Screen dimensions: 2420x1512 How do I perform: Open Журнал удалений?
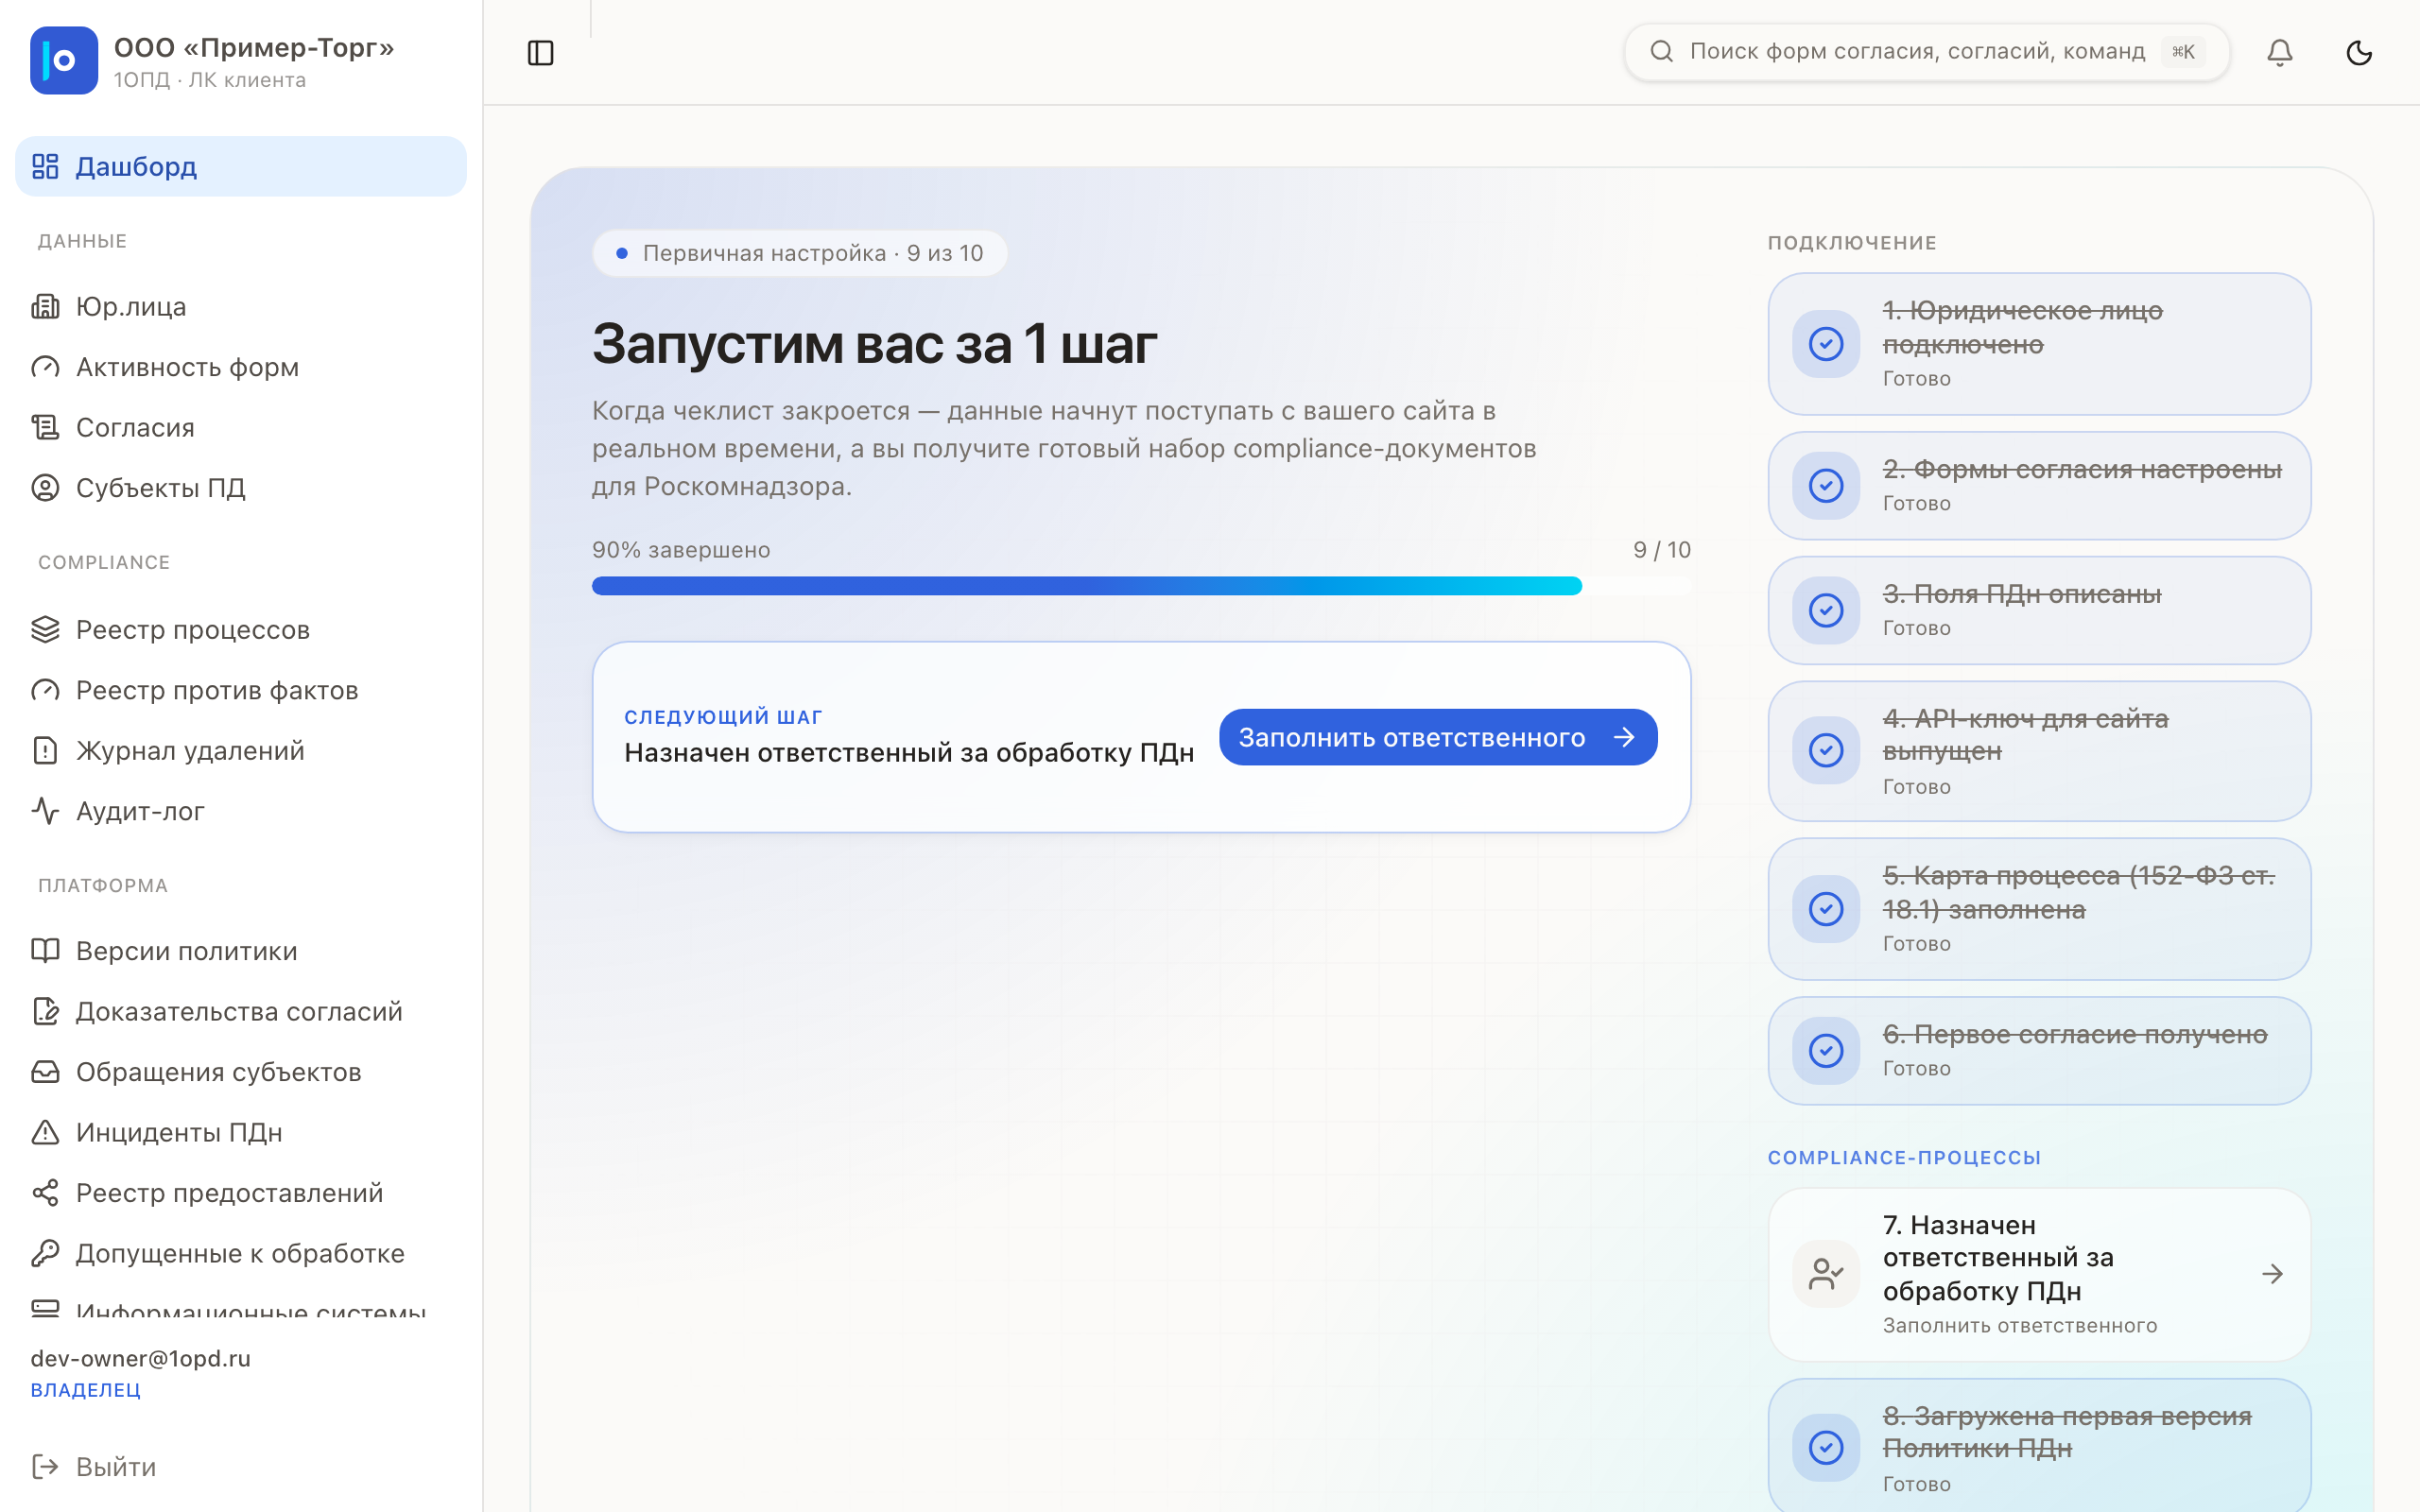tap(241, 750)
